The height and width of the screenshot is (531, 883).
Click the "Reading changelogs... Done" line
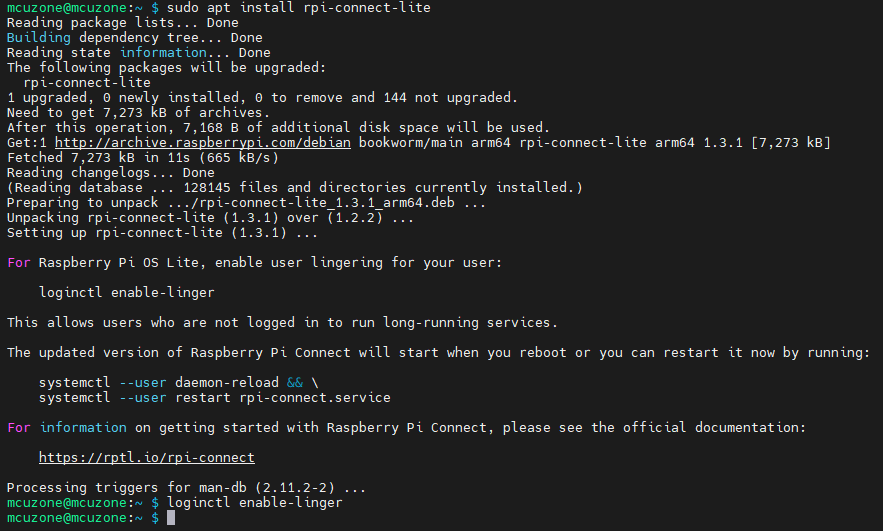coord(110,173)
